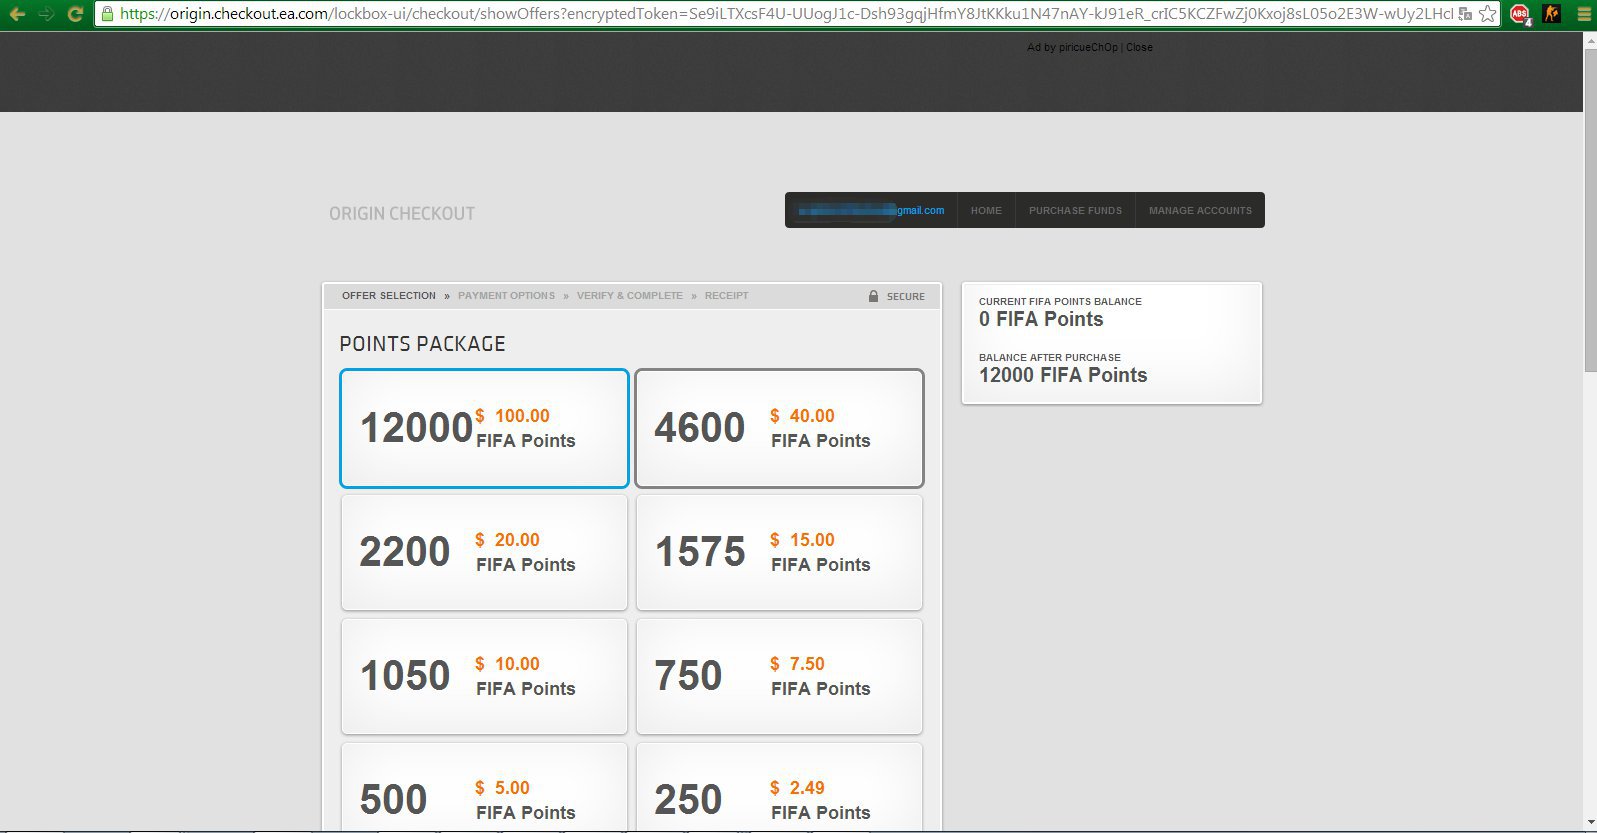Click the browser forward arrow
The image size is (1597, 833).
[x=46, y=14]
